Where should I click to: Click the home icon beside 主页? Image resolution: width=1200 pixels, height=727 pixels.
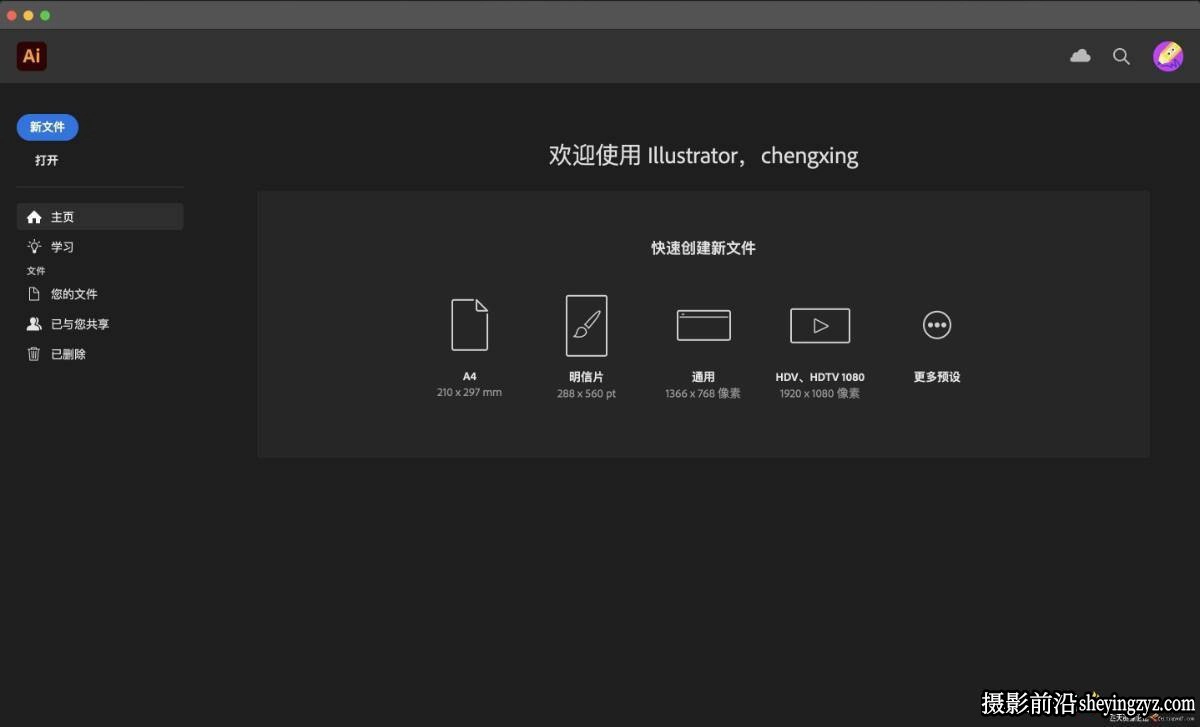[x=34, y=217]
